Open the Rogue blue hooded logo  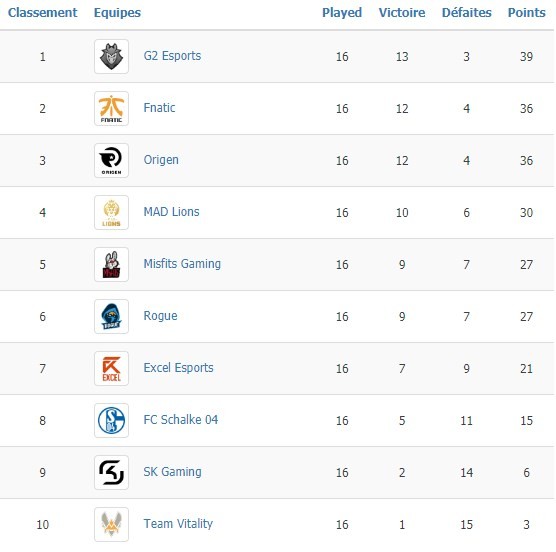(111, 316)
